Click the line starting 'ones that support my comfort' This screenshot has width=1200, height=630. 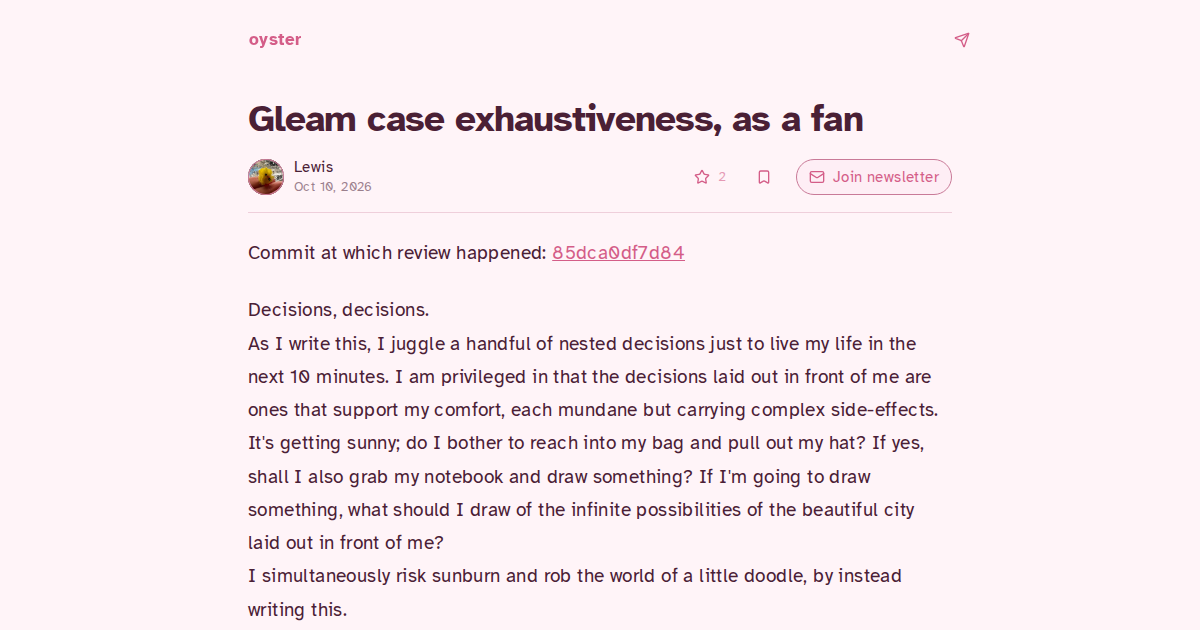[x=593, y=410]
